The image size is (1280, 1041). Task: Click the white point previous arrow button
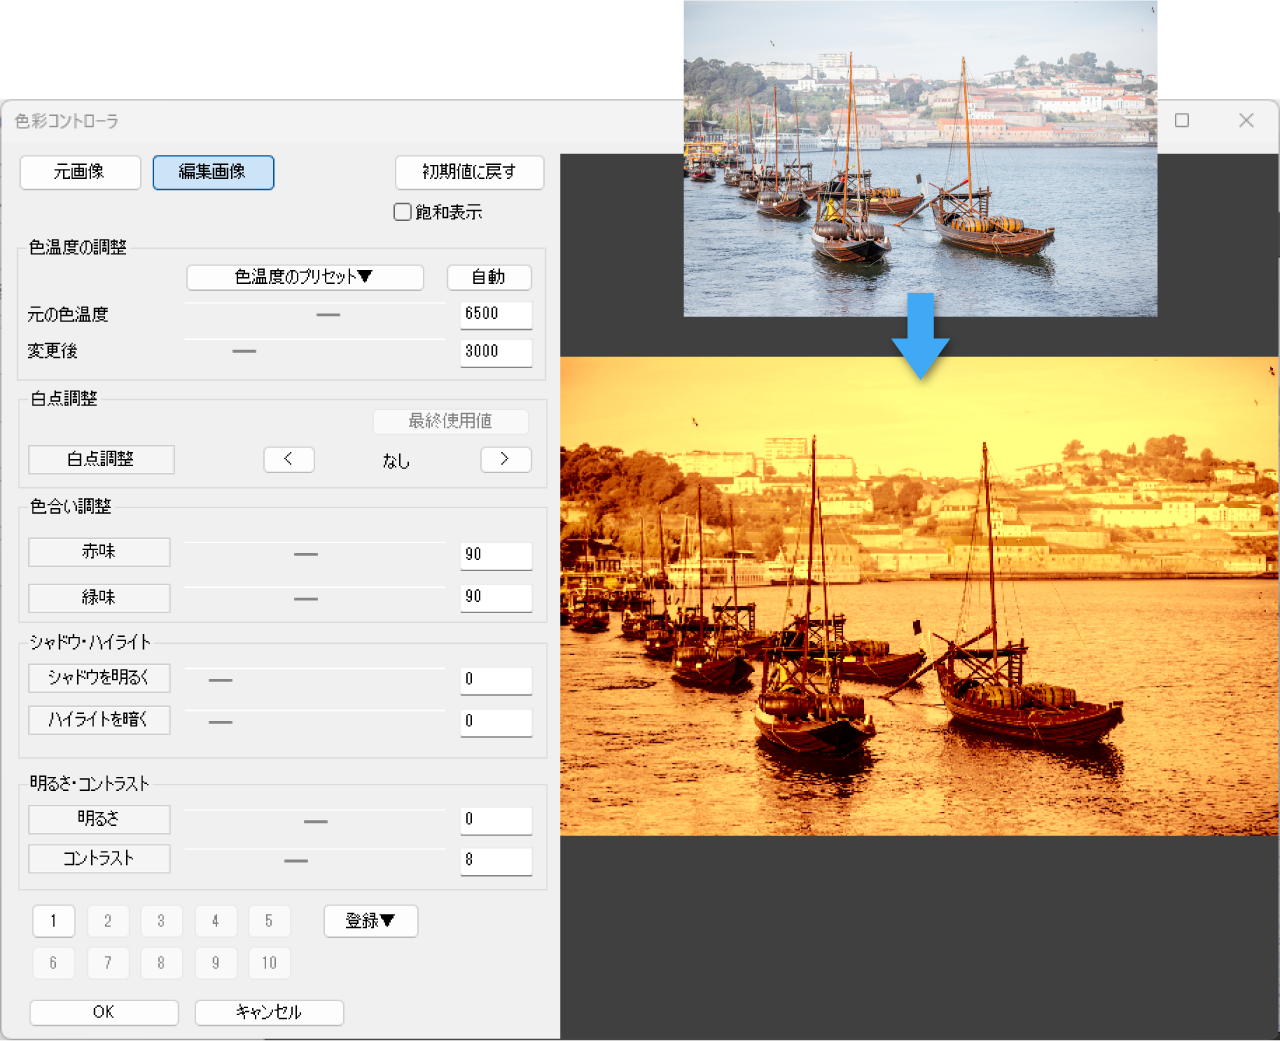289,459
